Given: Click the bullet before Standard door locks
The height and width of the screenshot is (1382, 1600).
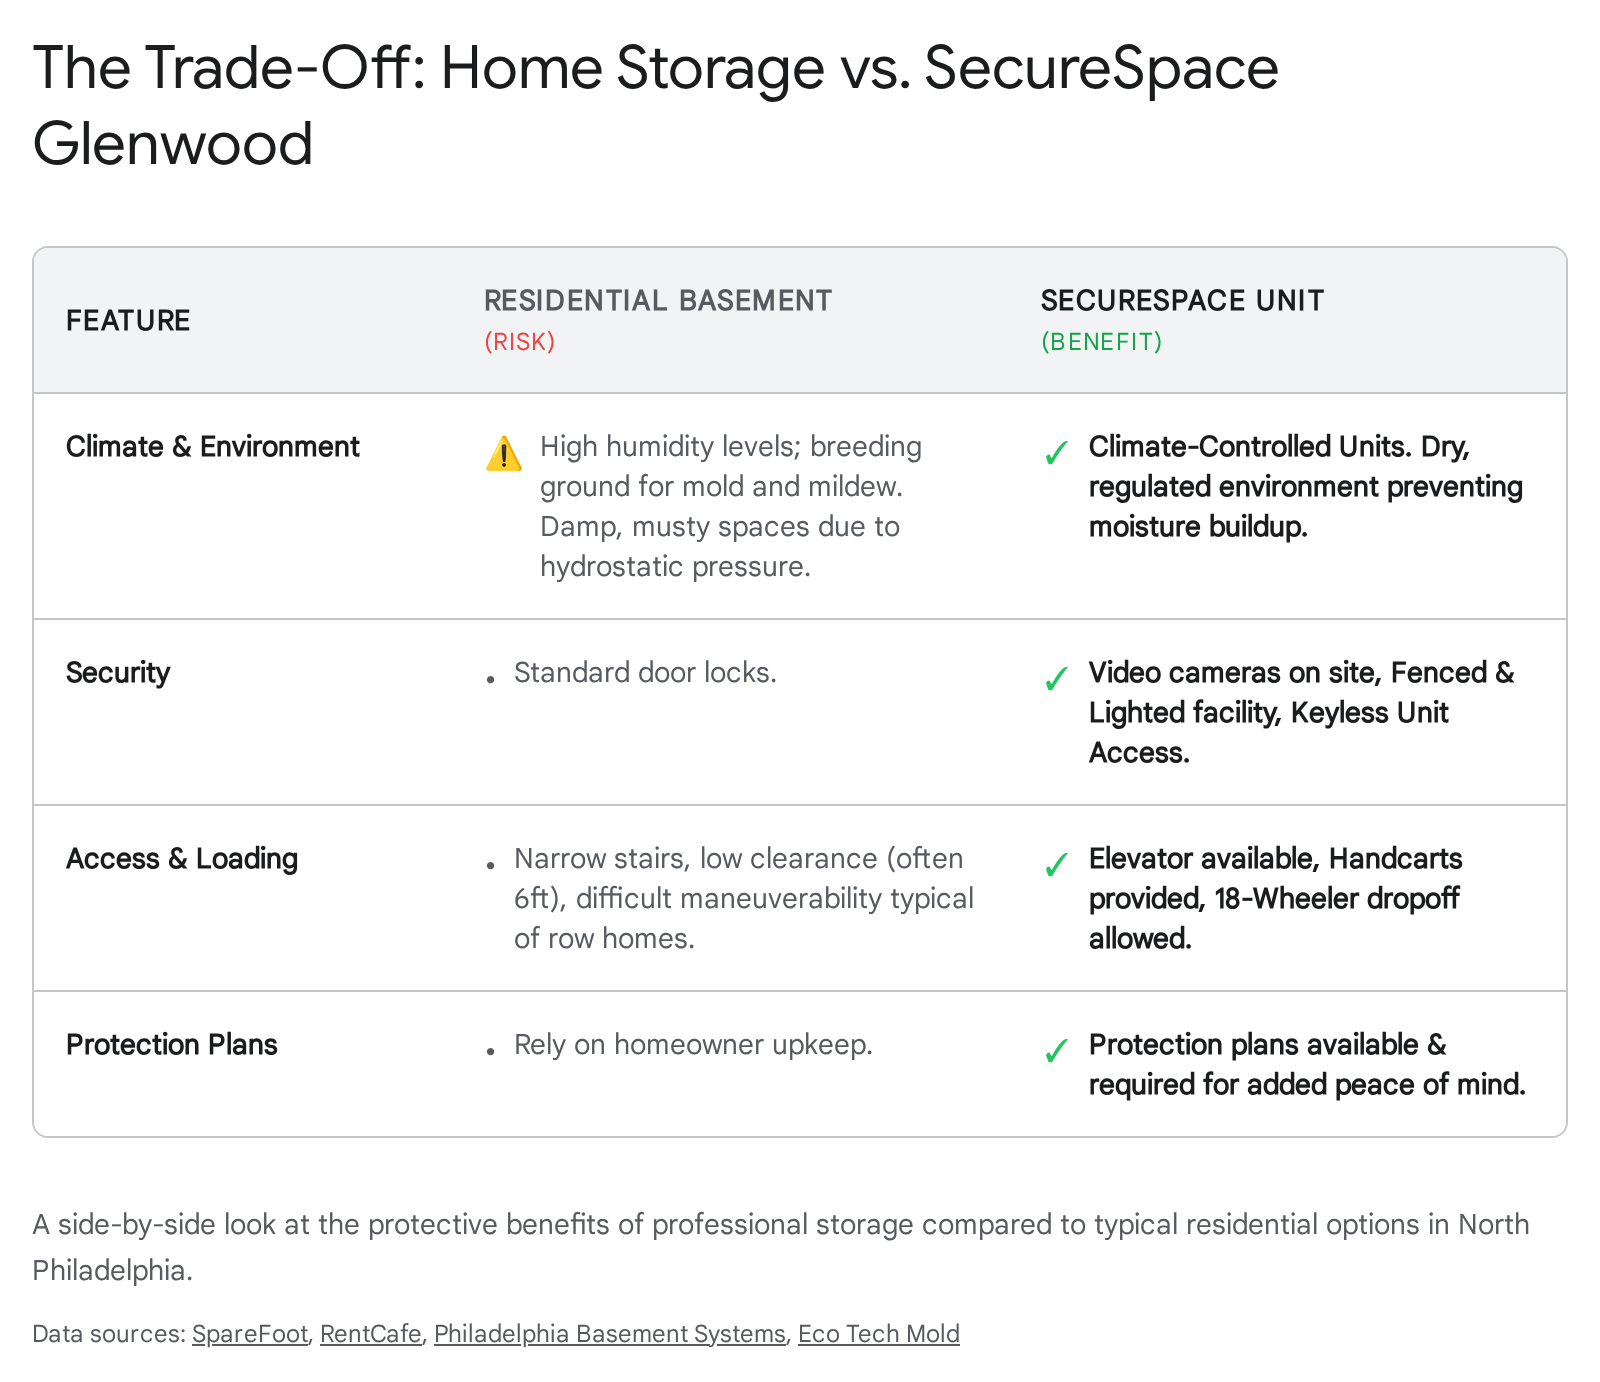Looking at the screenshot, I should (x=490, y=680).
